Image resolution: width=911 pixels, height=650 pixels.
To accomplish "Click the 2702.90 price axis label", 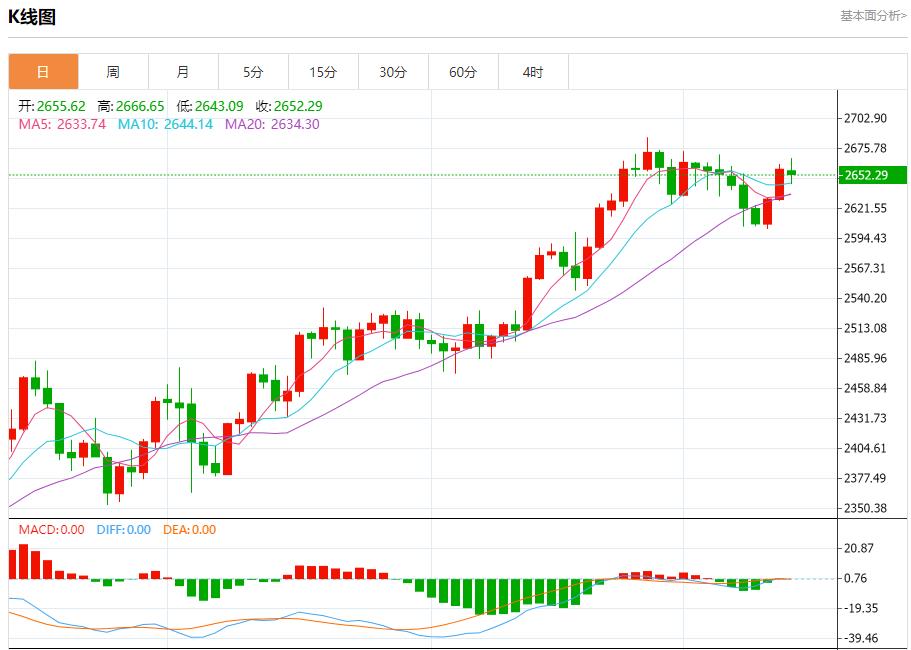I will tap(866, 118).
